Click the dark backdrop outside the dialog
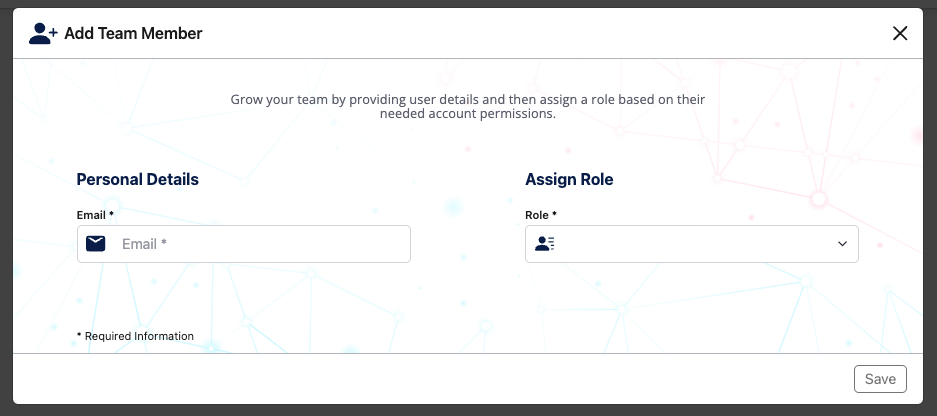The image size is (937, 416). coord(6,208)
